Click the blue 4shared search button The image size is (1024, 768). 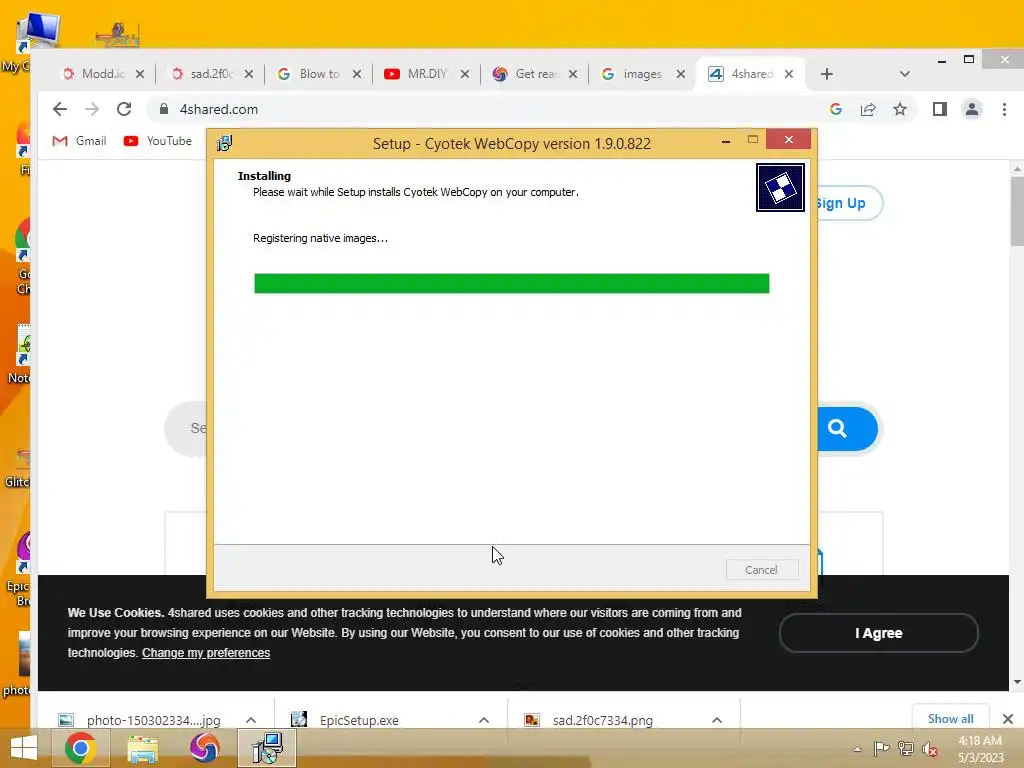[x=846, y=428]
